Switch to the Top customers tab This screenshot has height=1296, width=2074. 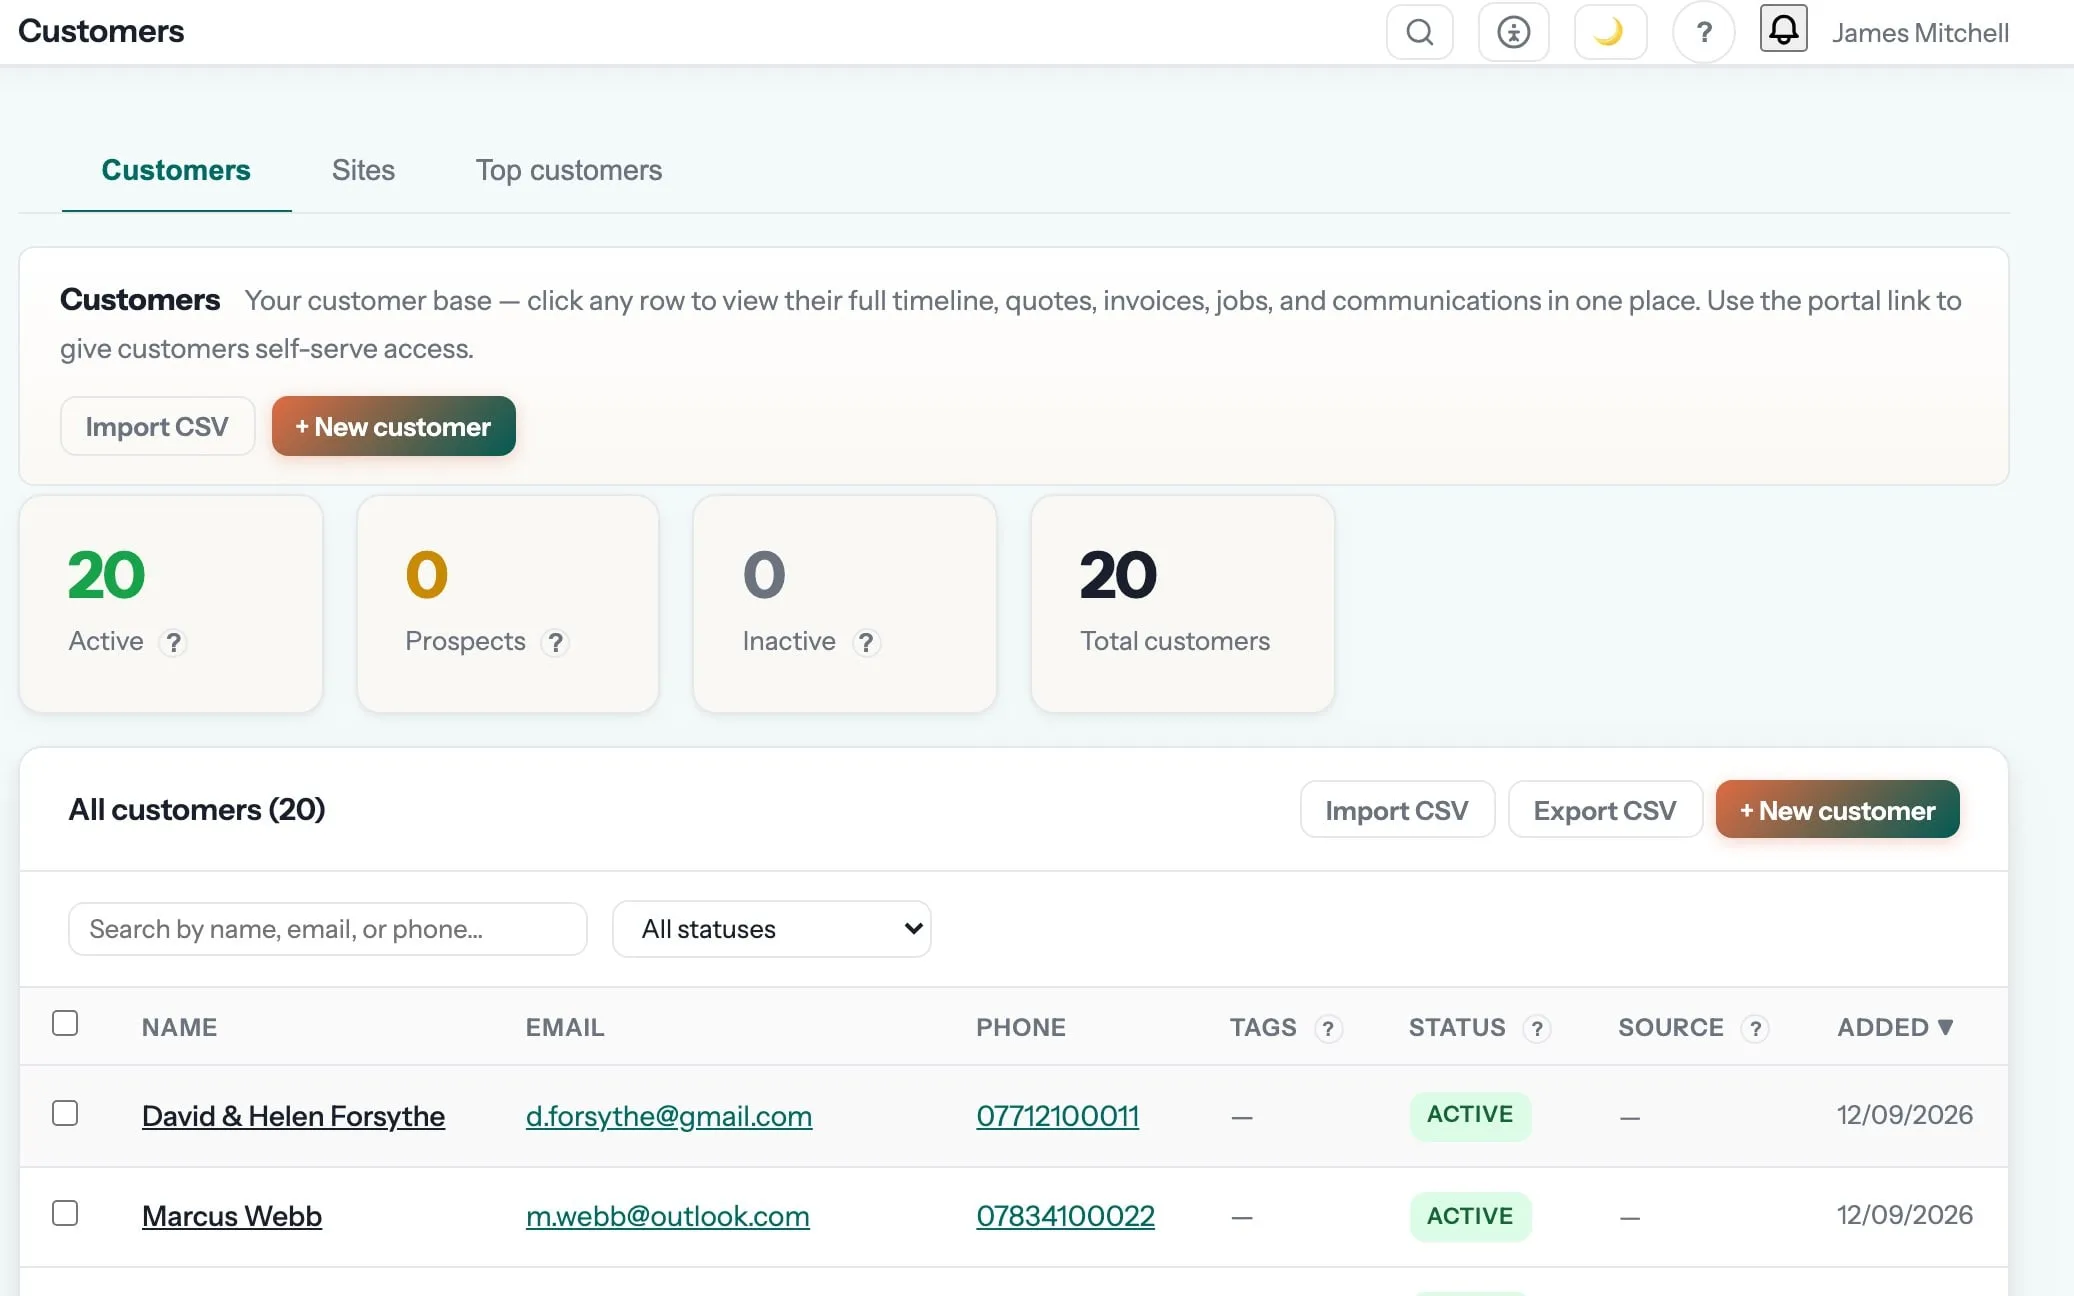coord(568,170)
